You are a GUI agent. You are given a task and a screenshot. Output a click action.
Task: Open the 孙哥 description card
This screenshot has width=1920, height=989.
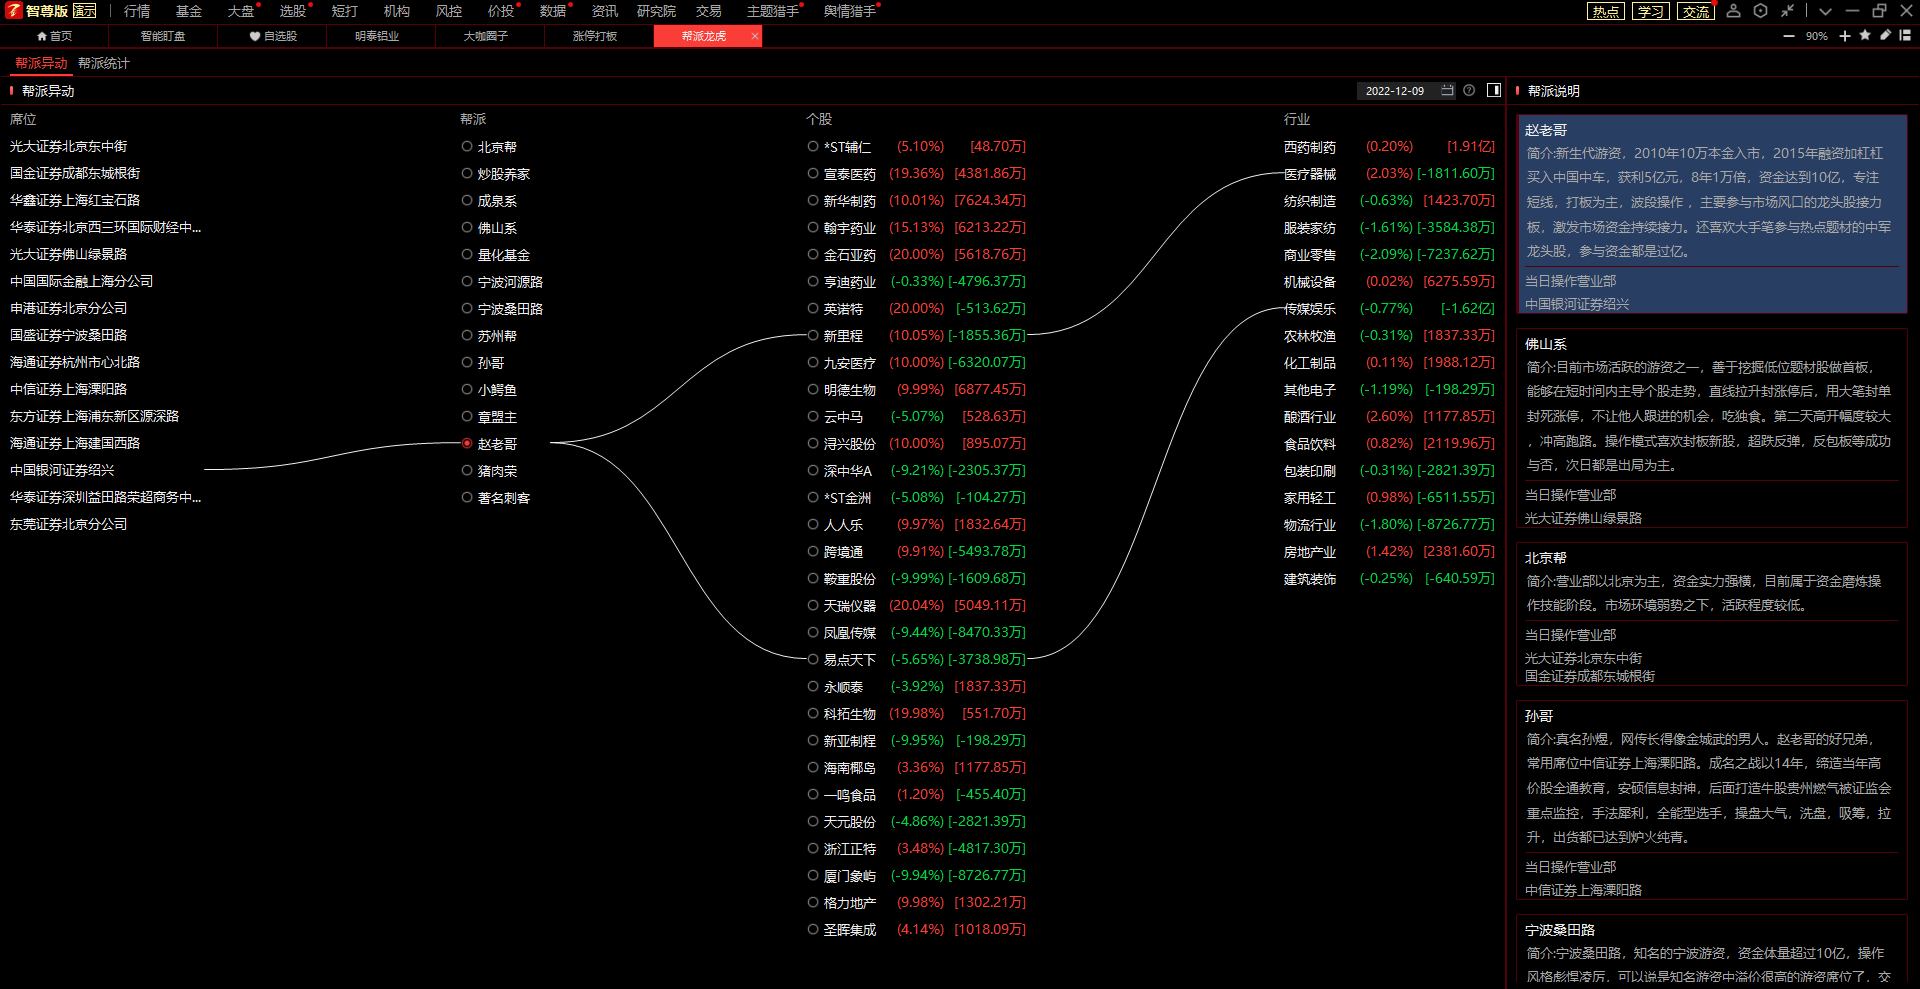pos(1712,800)
